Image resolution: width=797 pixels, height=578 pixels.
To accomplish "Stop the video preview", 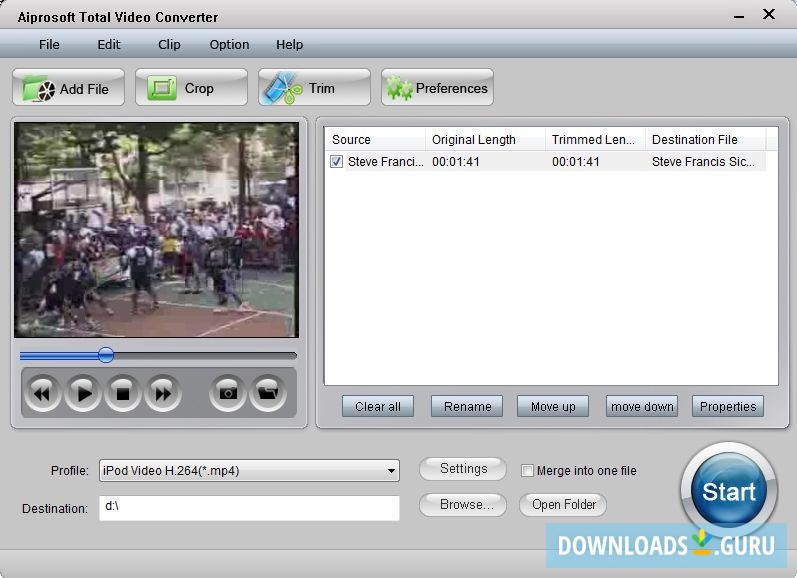I will point(122,393).
